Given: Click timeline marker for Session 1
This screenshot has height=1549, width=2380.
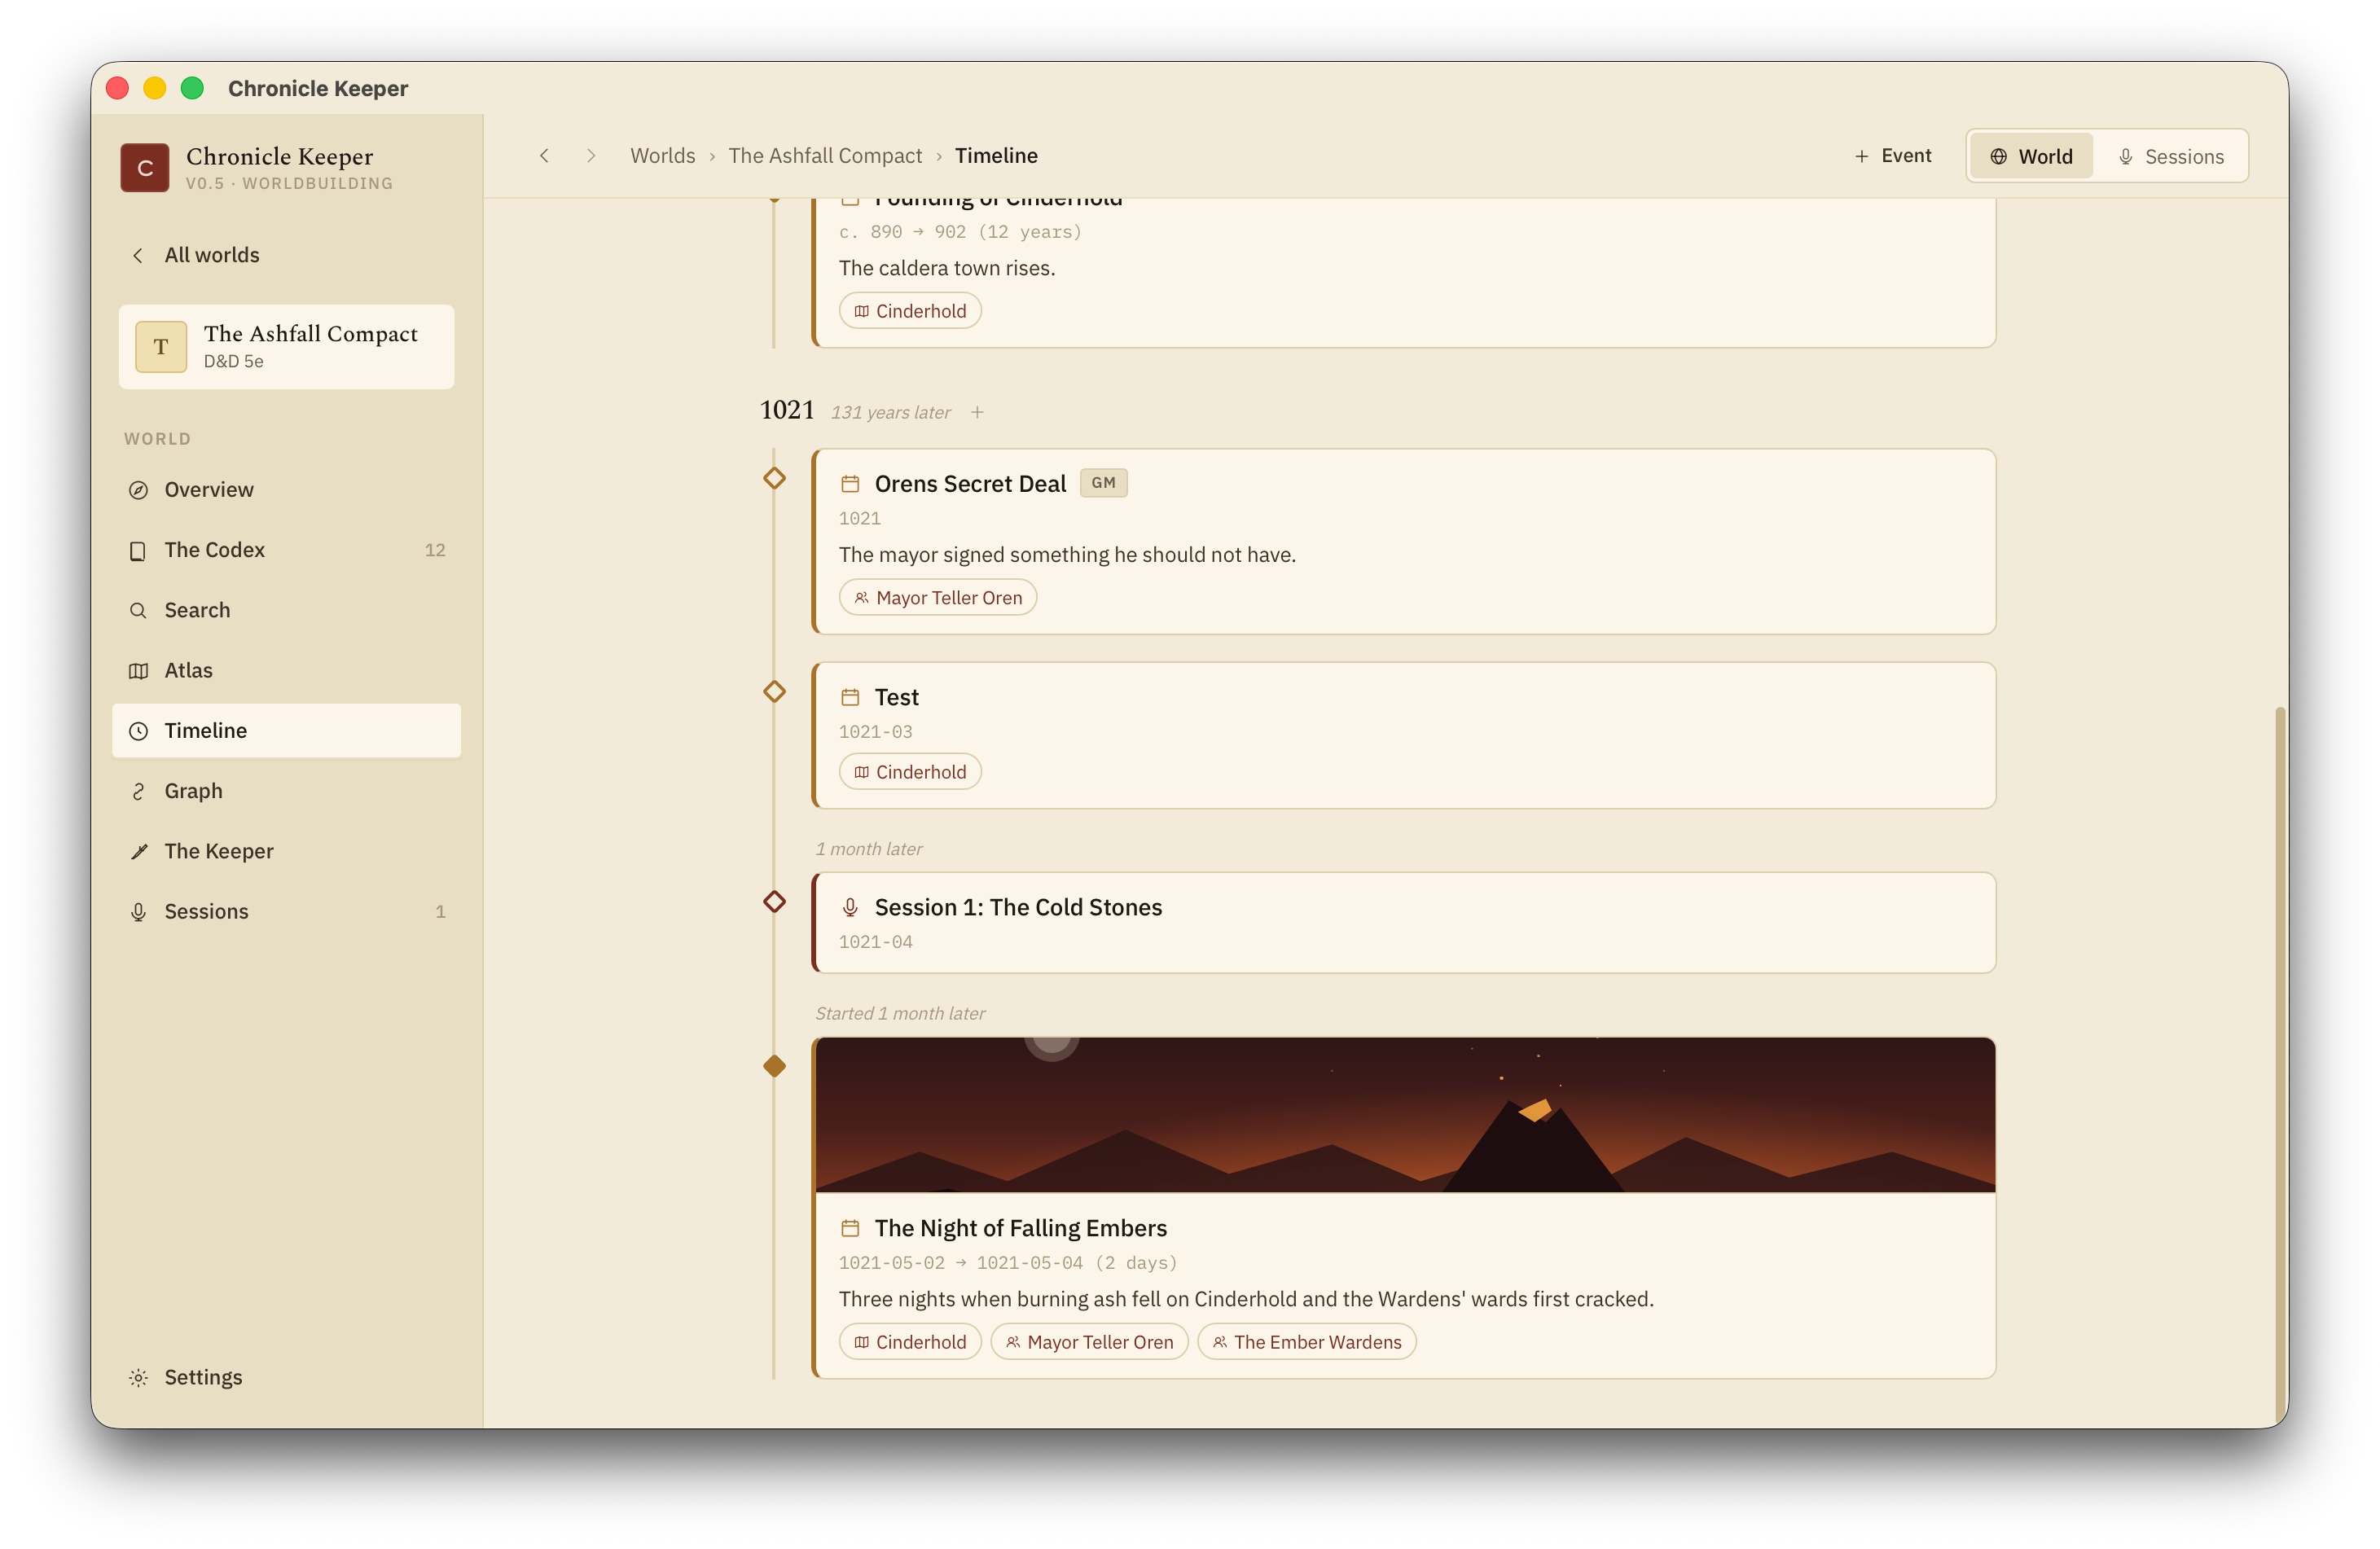Looking at the screenshot, I should click(774, 902).
